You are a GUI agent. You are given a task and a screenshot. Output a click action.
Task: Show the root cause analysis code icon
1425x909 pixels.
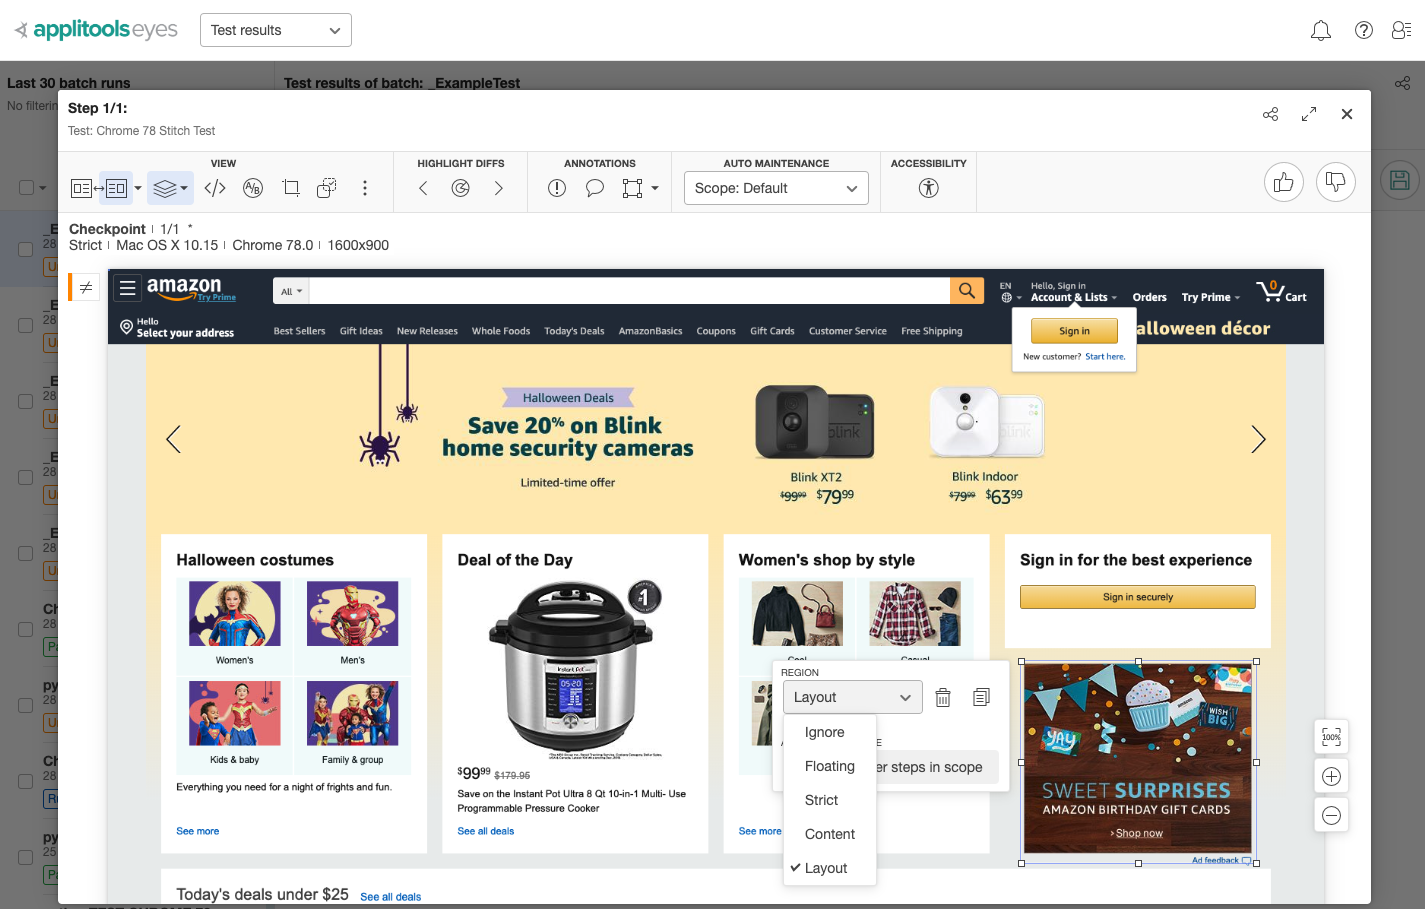[215, 188]
